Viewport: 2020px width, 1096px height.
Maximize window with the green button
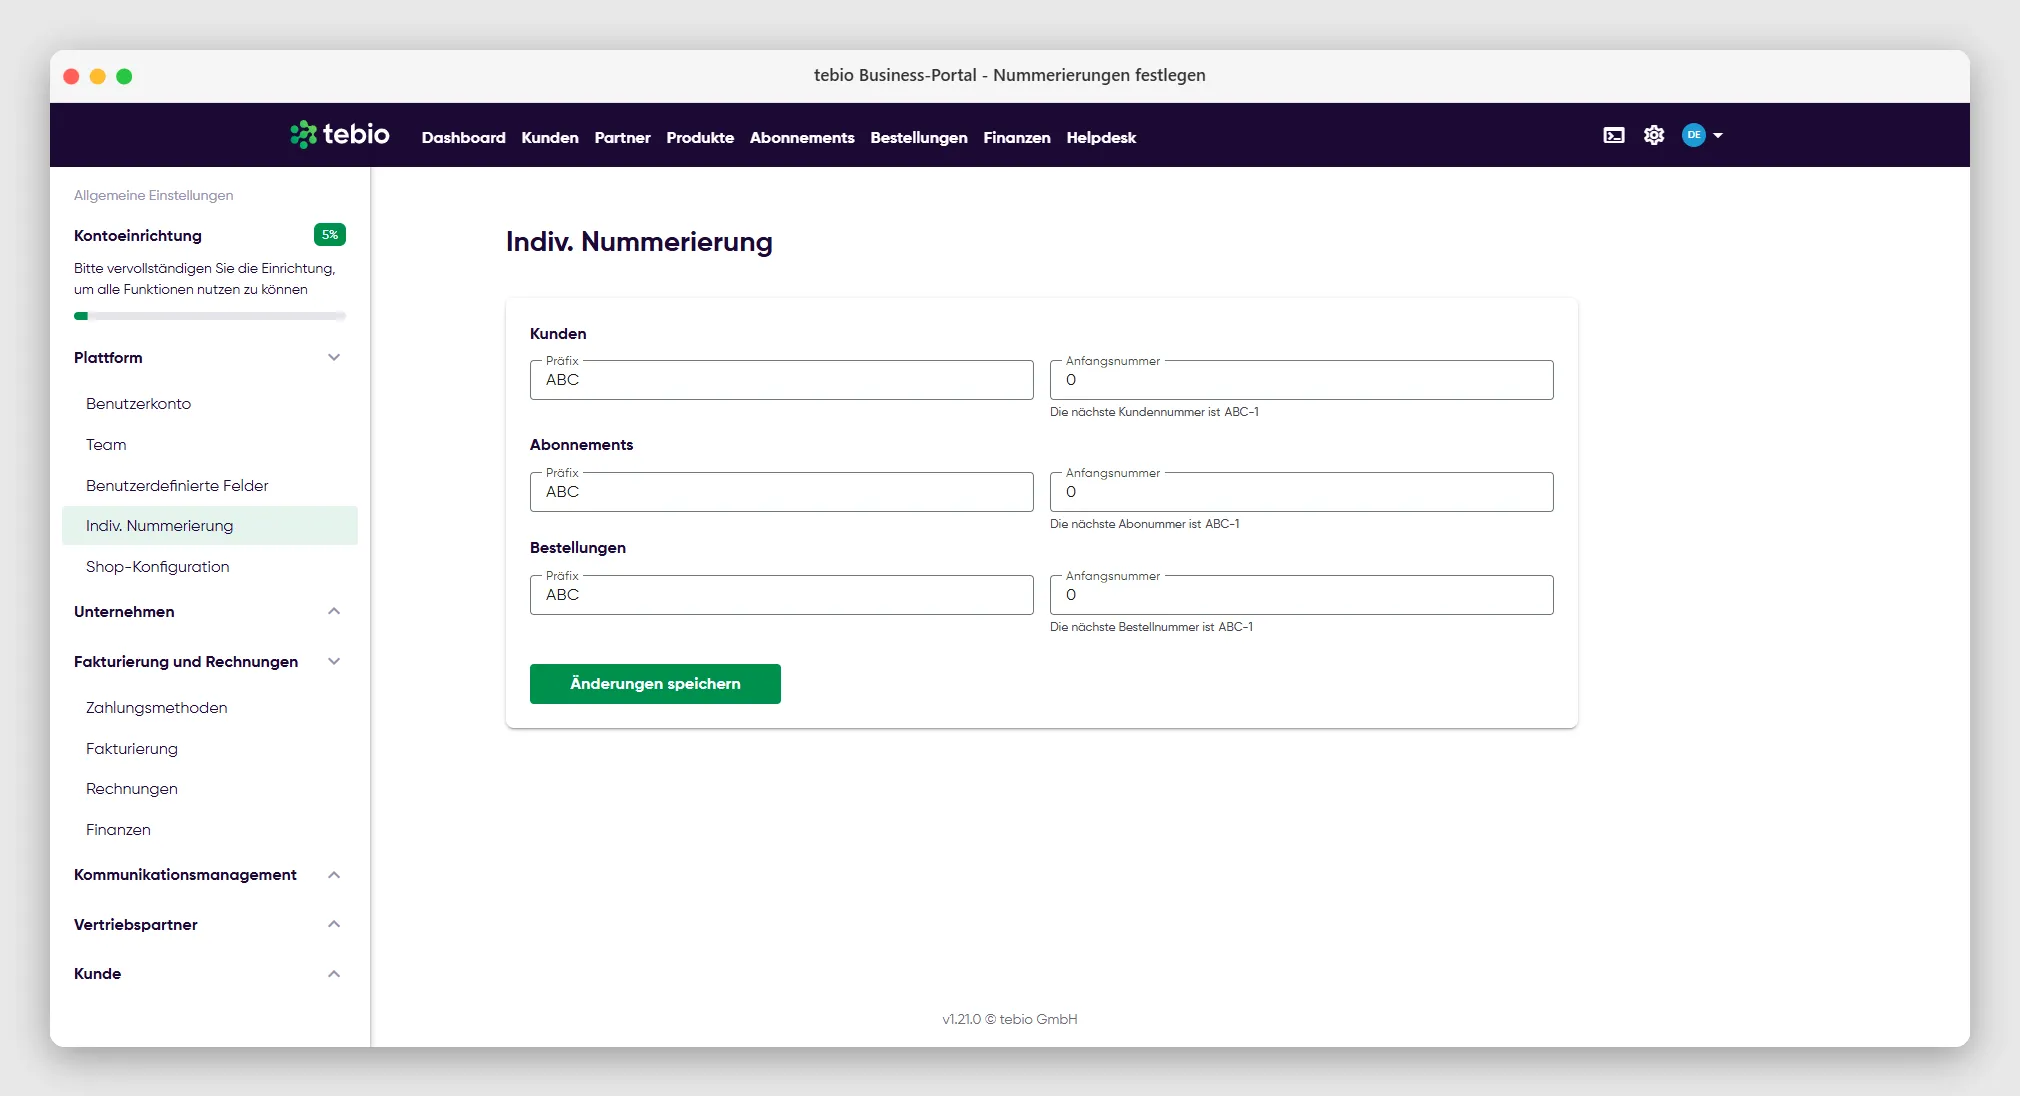pos(124,76)
